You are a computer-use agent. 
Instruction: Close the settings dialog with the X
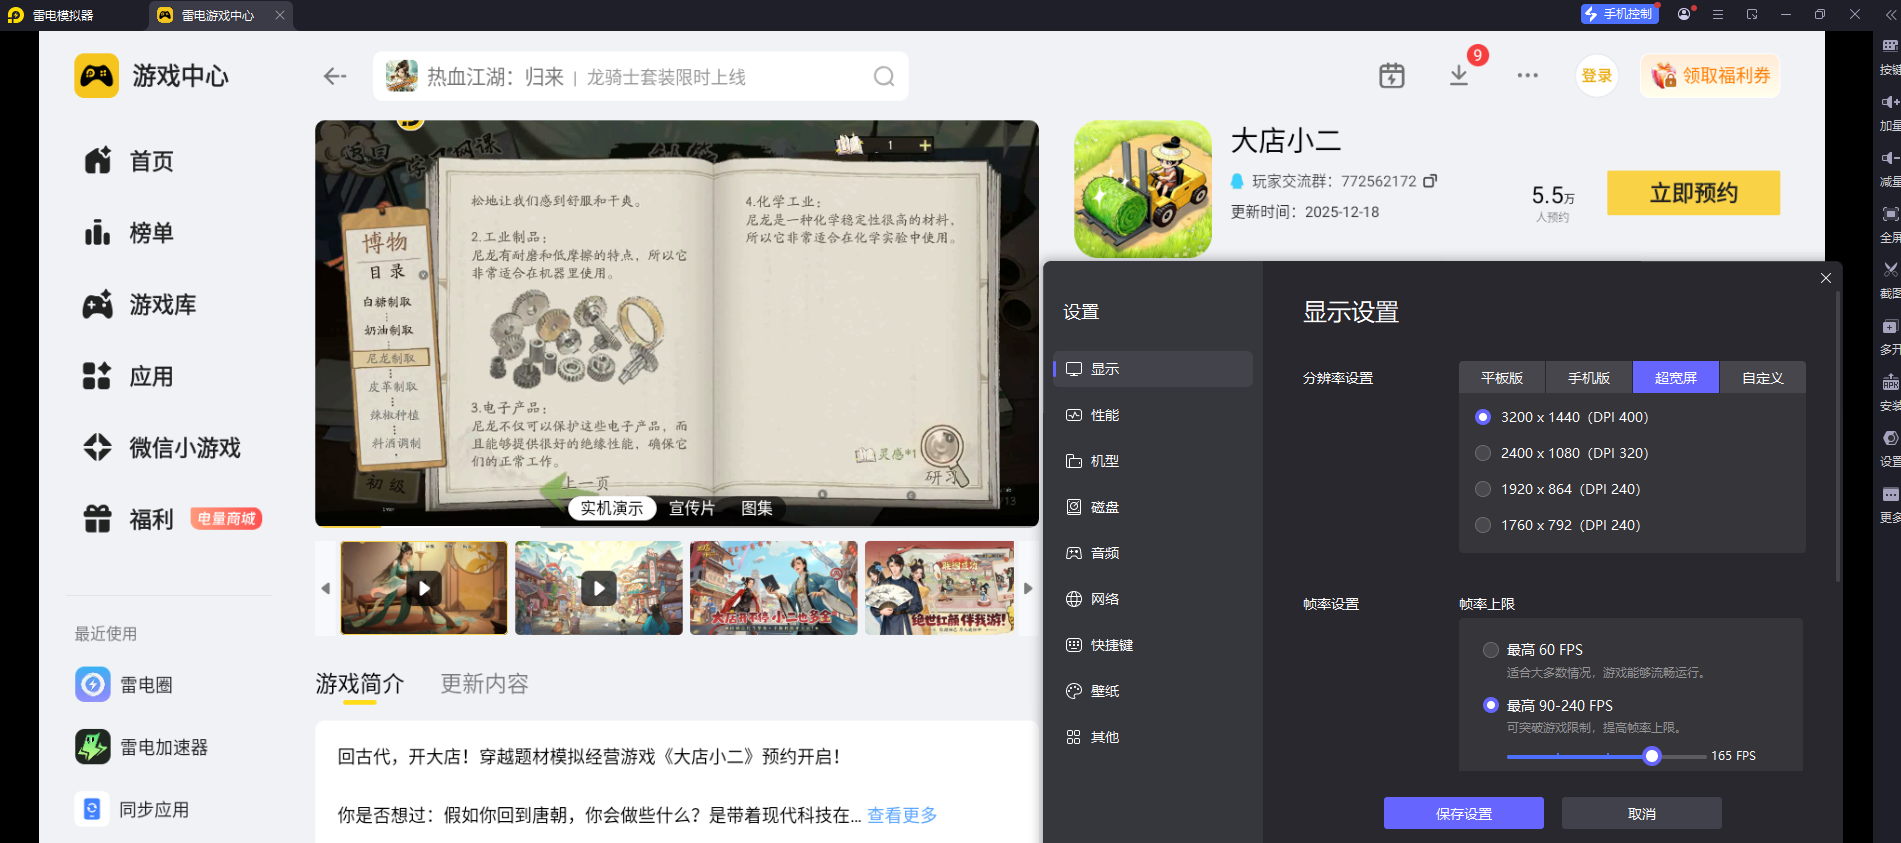coord(1826,278)
